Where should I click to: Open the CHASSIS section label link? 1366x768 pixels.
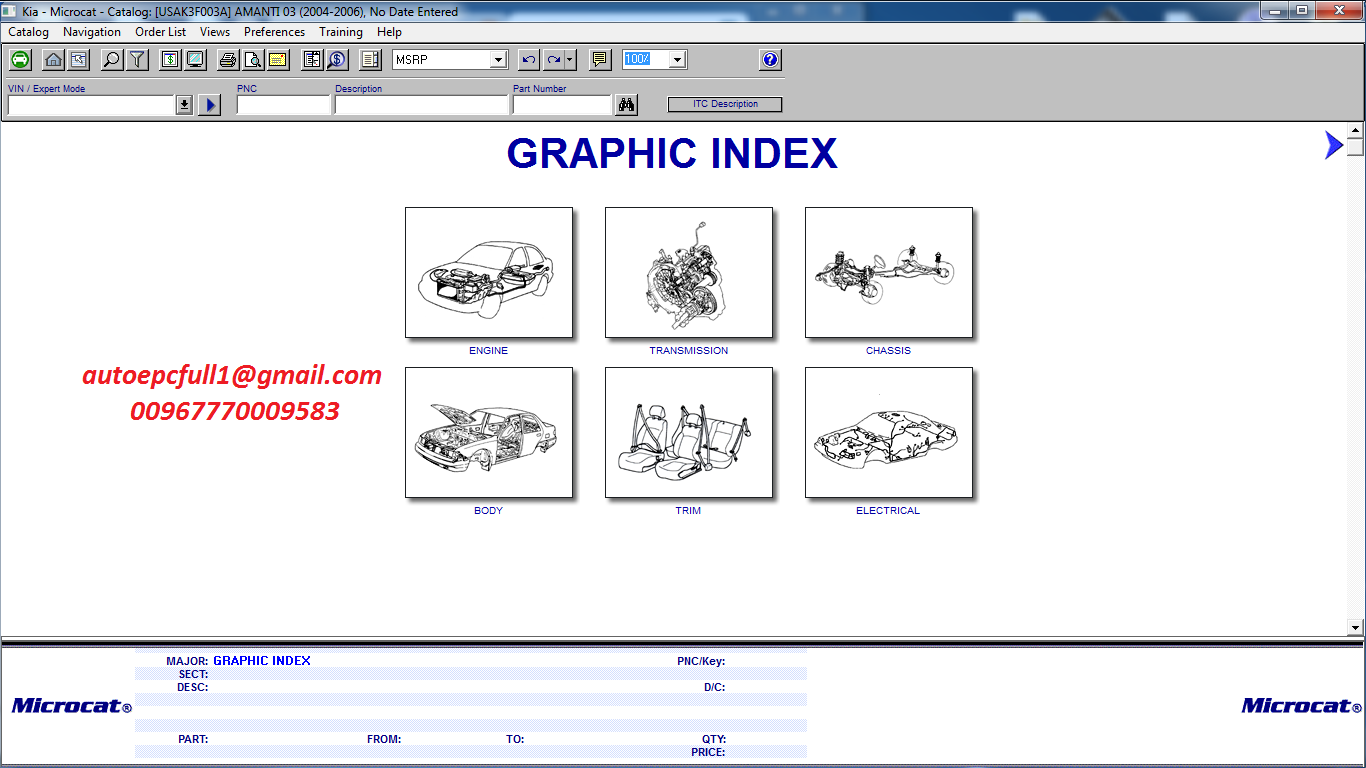point(889,351)
